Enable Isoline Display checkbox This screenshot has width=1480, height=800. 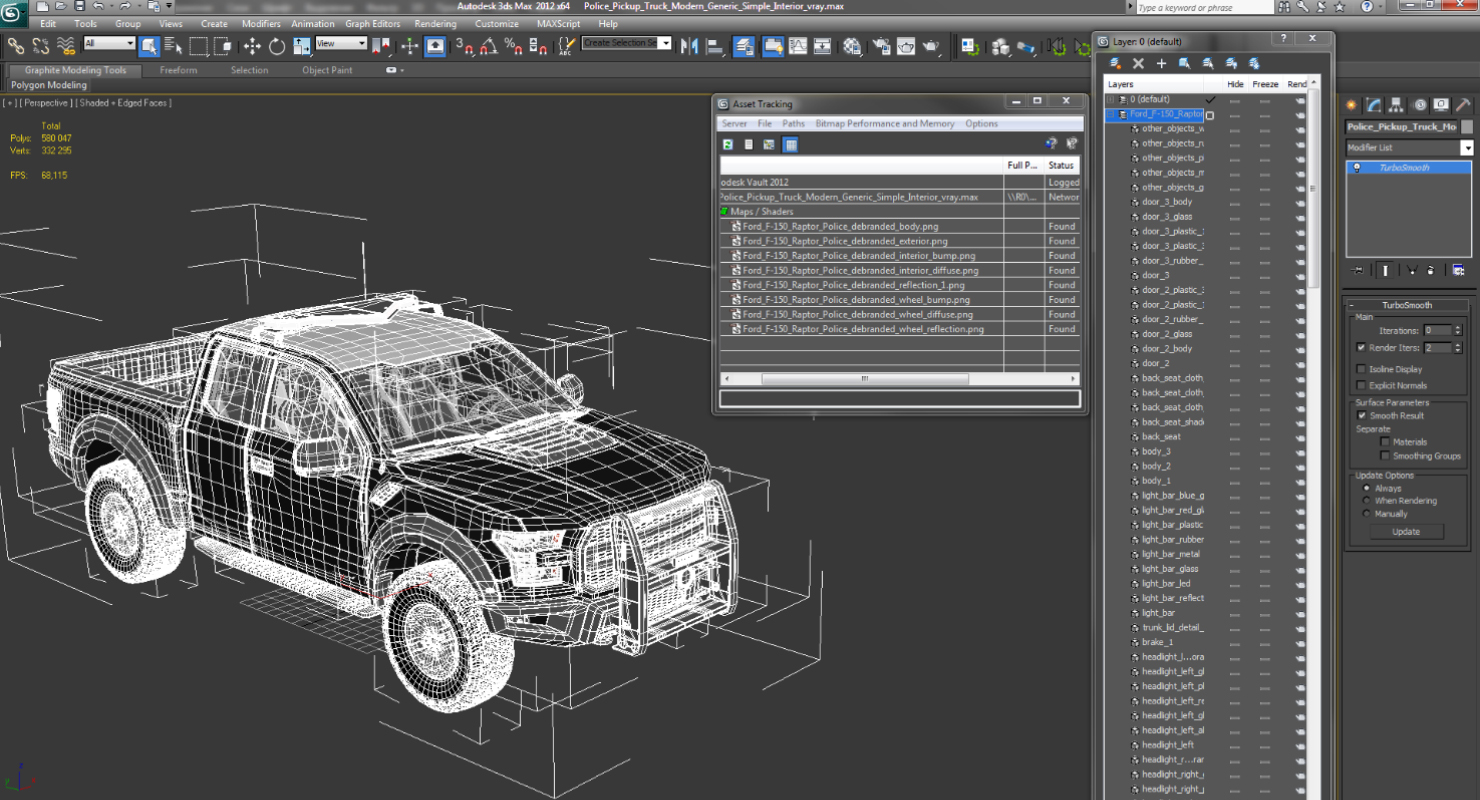1361,369
